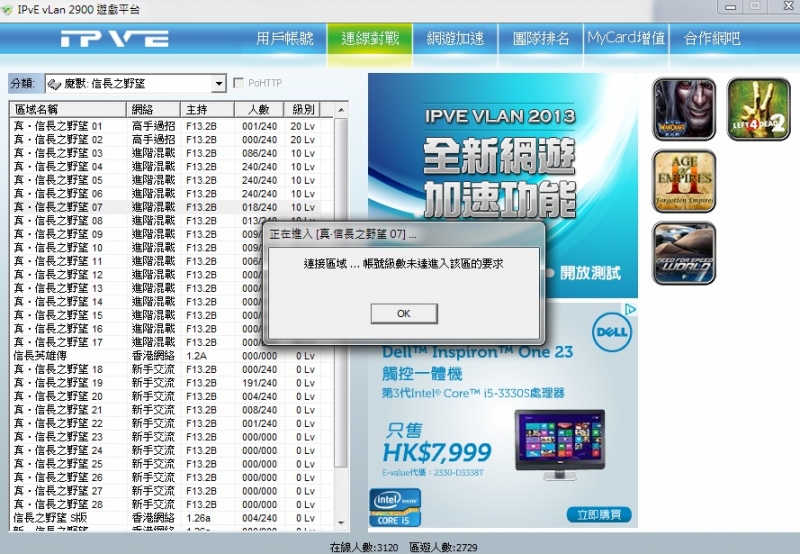Click the Dell ad choices icon

pos(630,309)
